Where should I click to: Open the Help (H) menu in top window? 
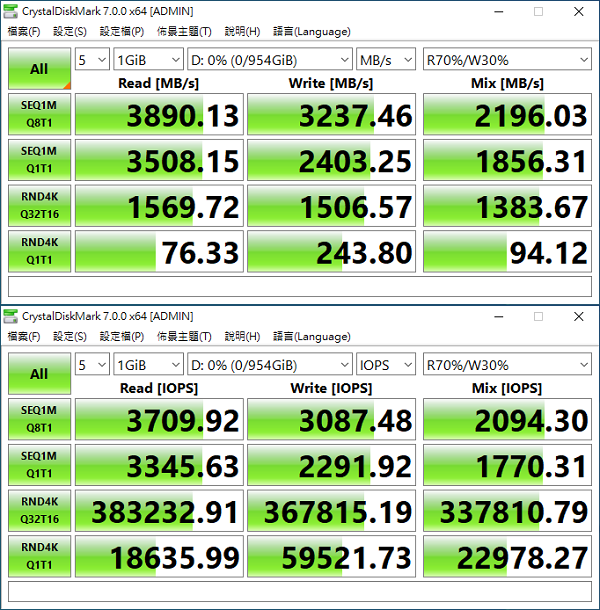click(242, 32)
